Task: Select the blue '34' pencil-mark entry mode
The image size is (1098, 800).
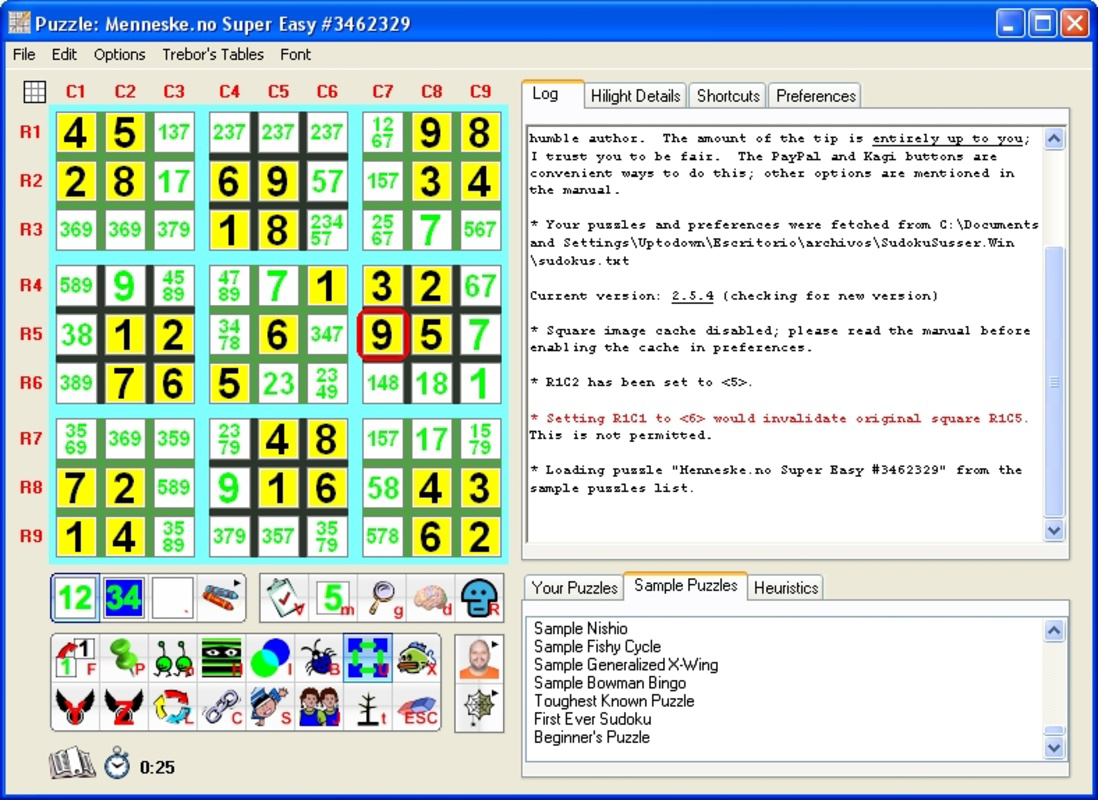Action: (x=124, y=598)
